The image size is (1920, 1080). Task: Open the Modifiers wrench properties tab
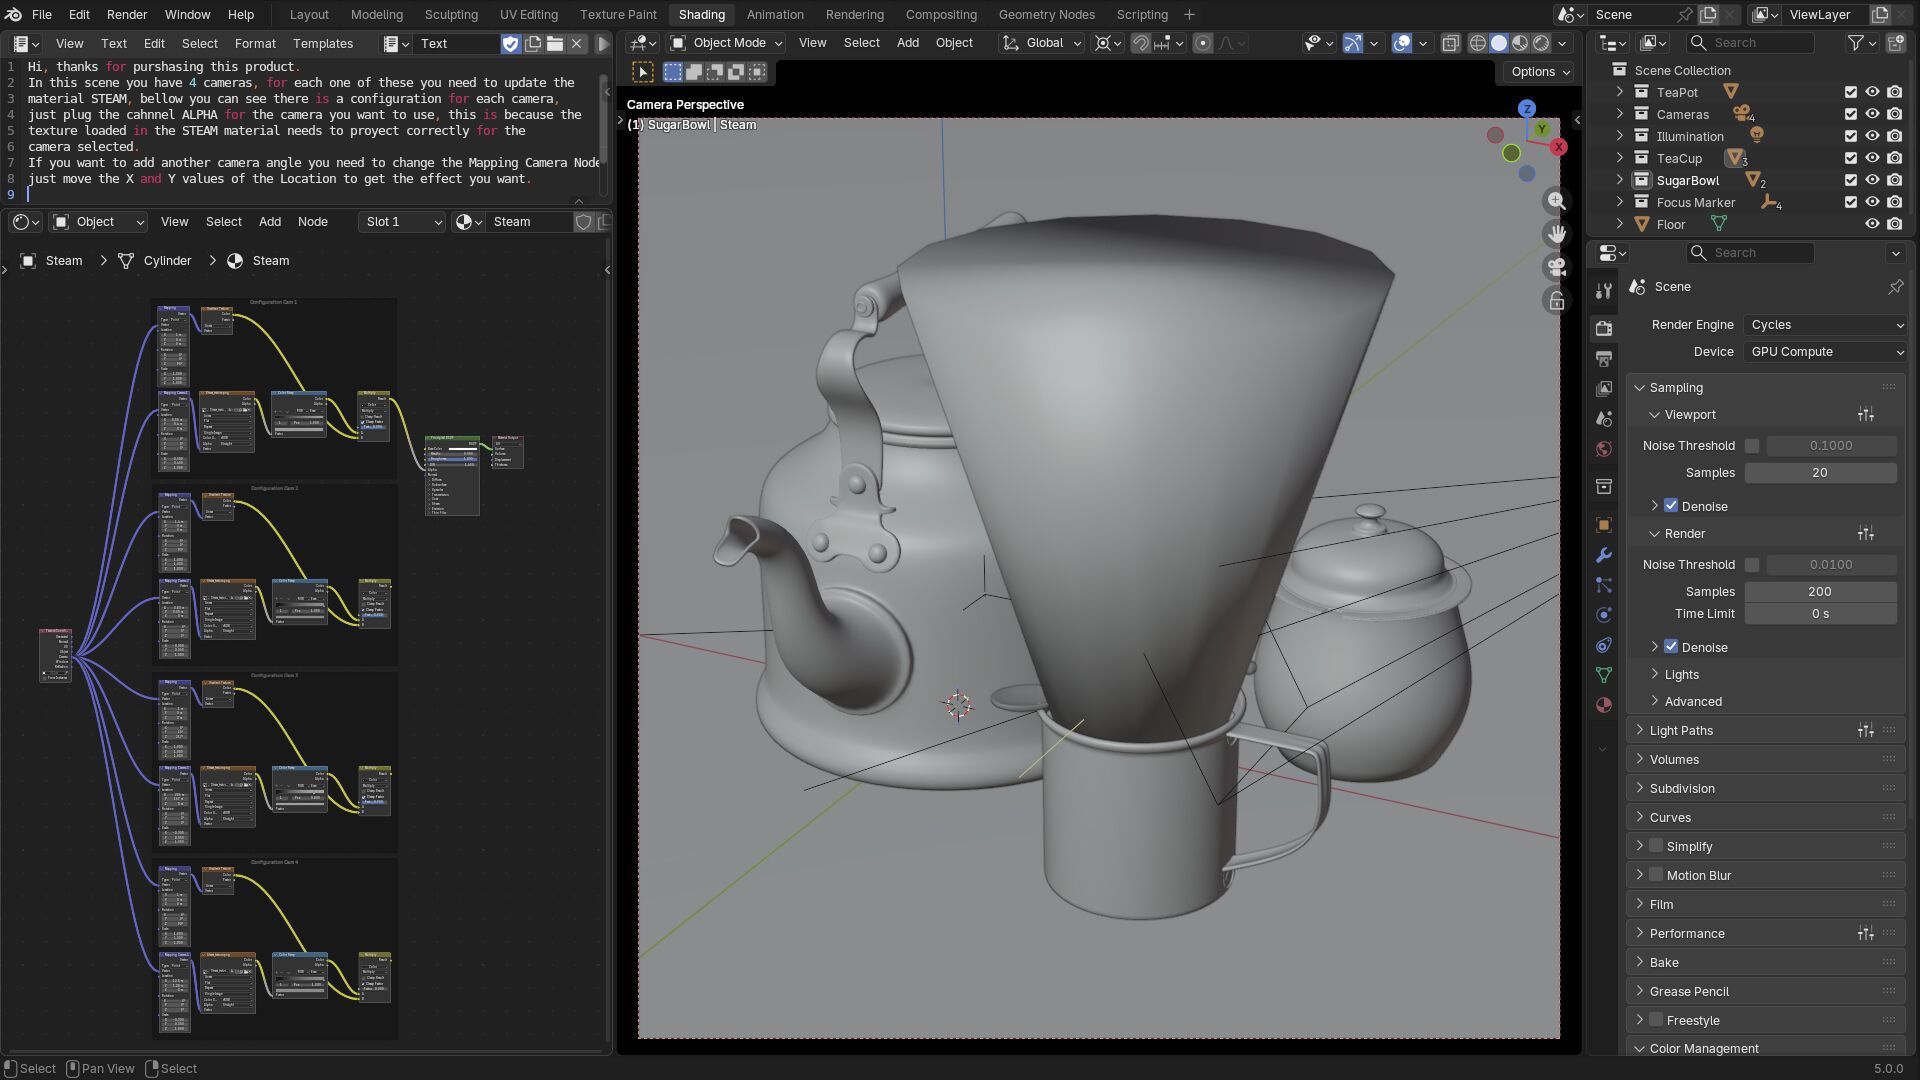(1604, 555)
